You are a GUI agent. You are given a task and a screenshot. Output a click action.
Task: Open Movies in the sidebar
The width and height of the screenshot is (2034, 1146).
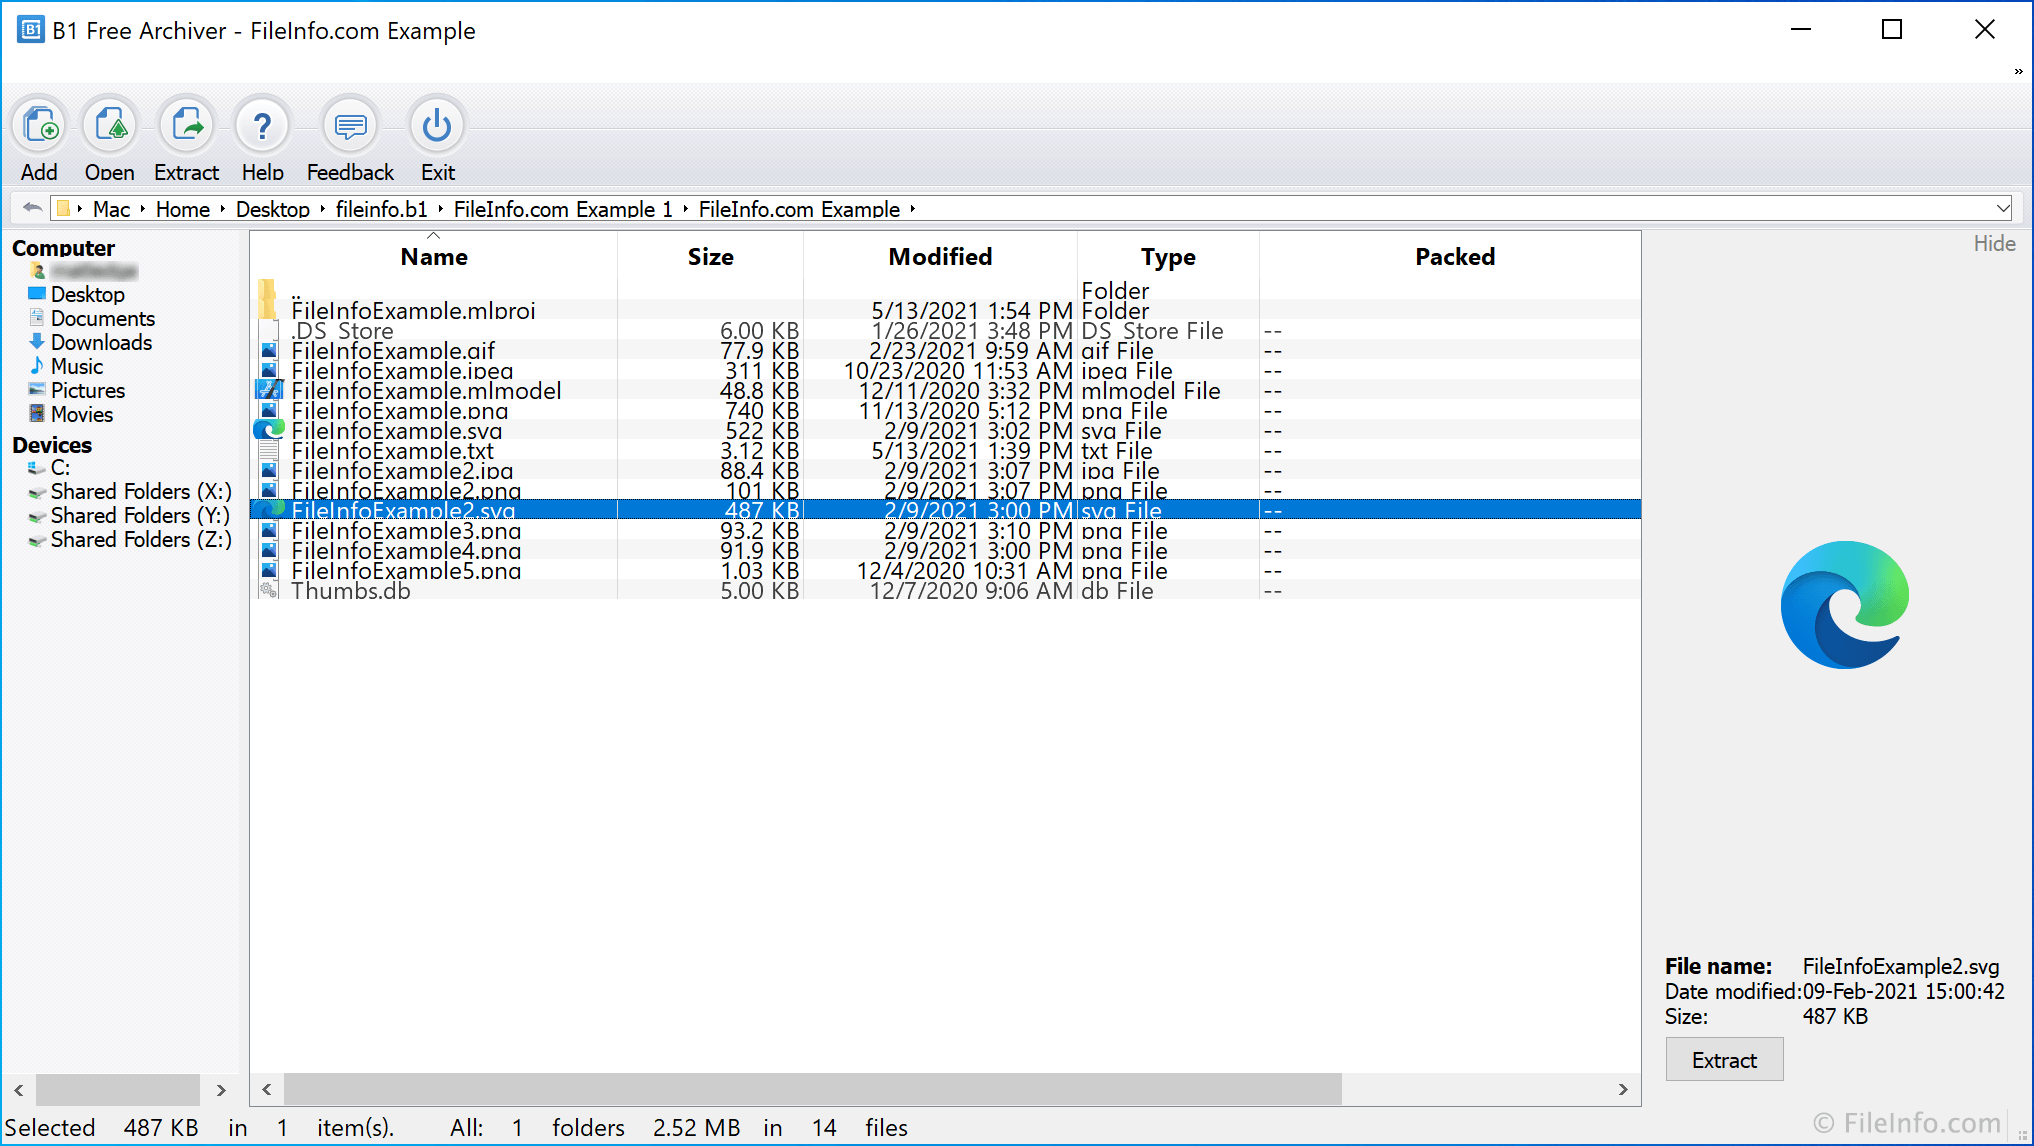click(x=82, y=414)
